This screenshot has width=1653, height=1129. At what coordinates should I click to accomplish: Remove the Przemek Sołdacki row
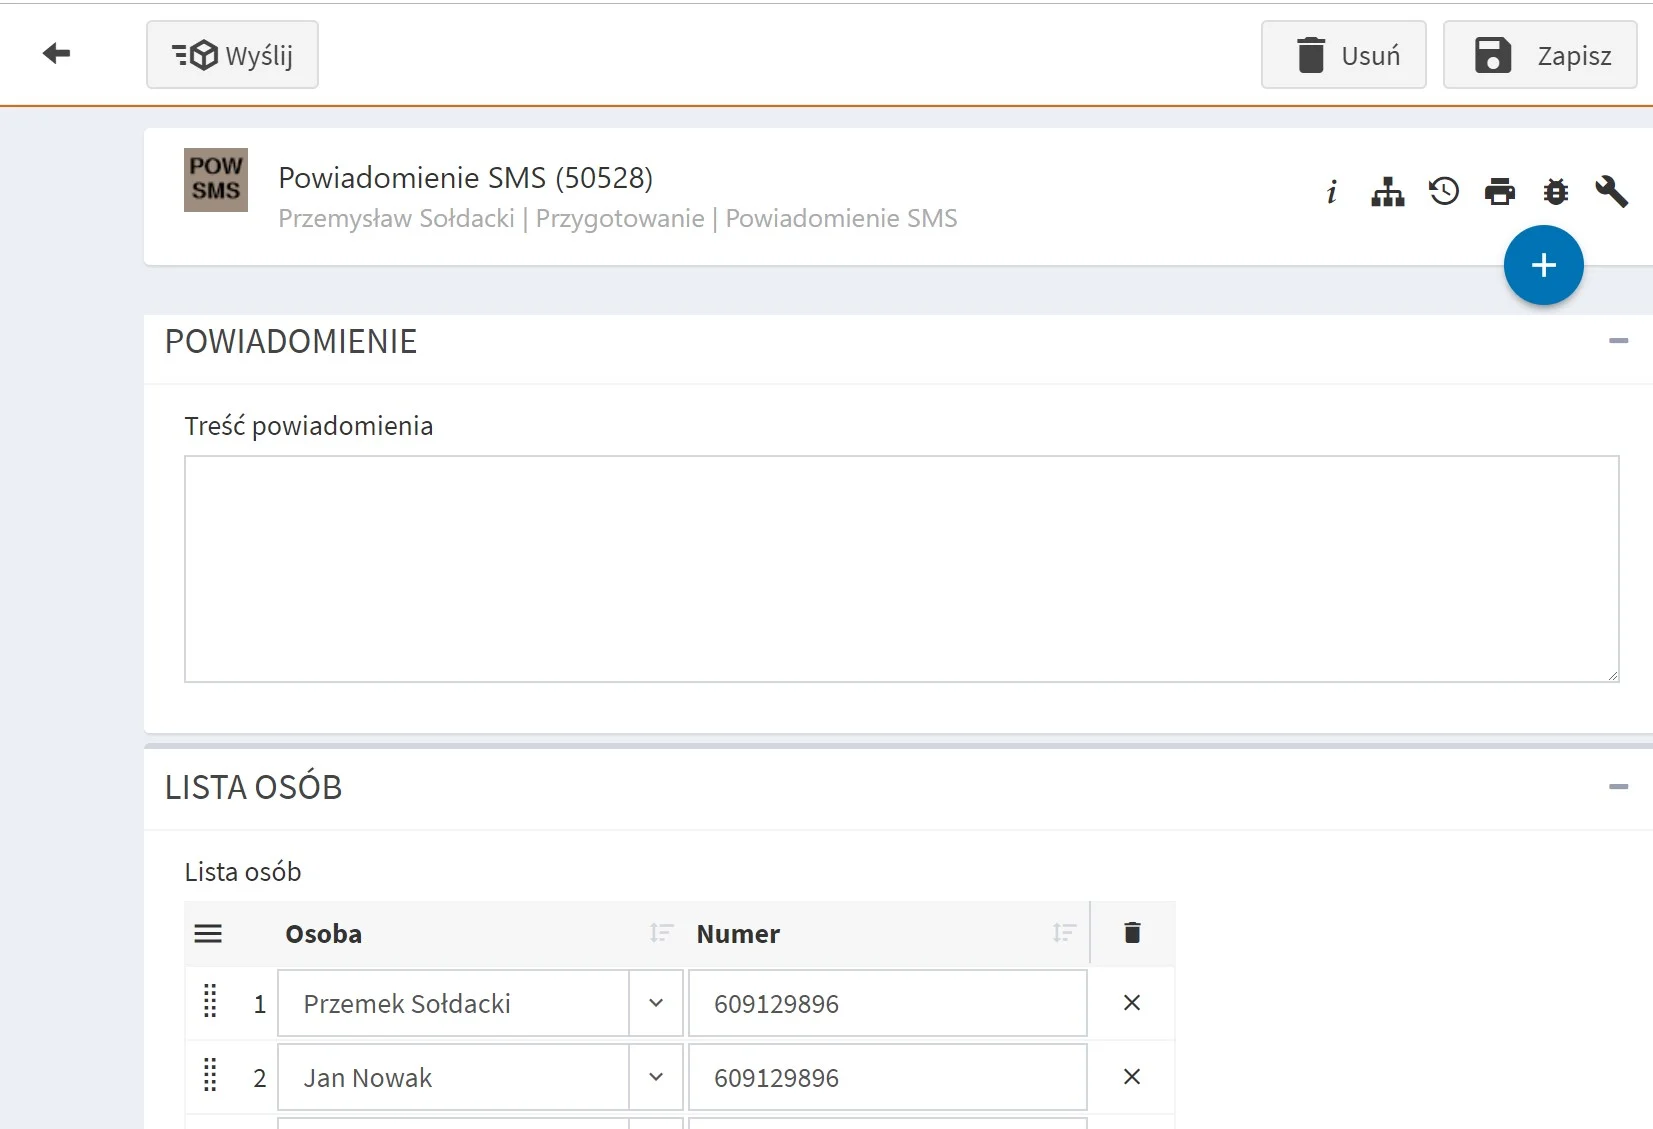(x=1132, y=1003)
